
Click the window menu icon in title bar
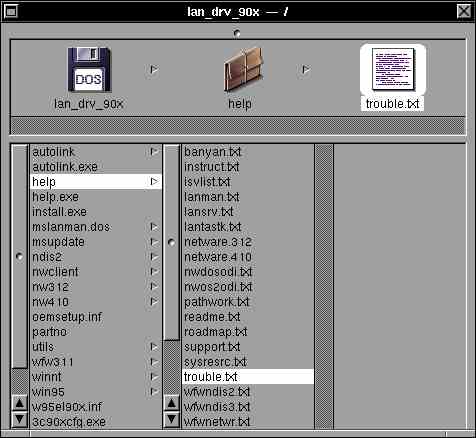pos(11,12)
